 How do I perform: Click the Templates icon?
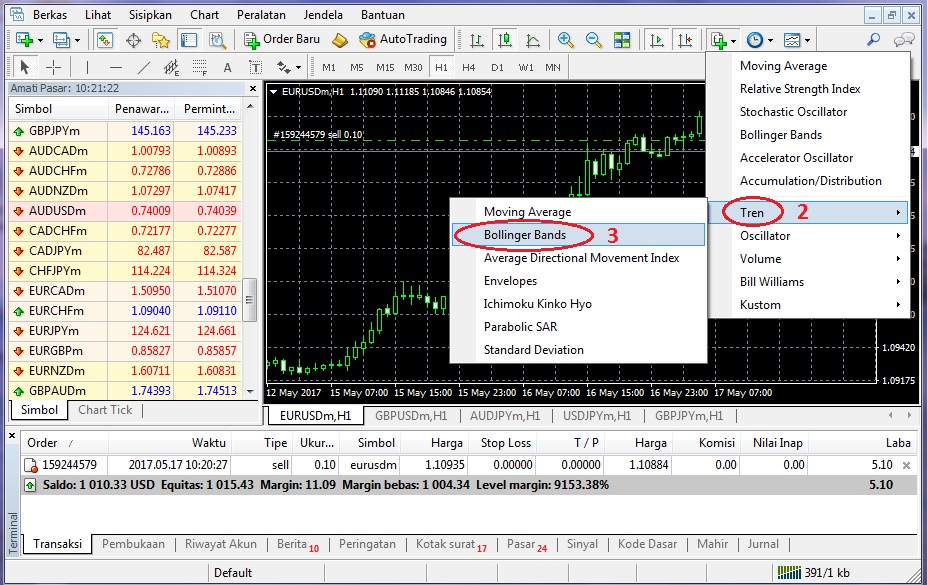click(792, 40)
